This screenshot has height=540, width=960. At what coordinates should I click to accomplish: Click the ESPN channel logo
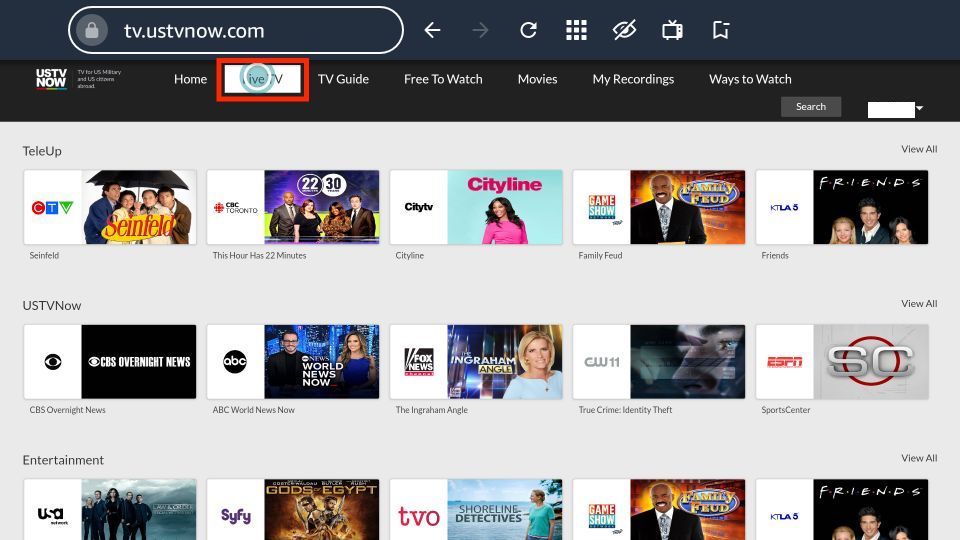click(x=784, y=362)
